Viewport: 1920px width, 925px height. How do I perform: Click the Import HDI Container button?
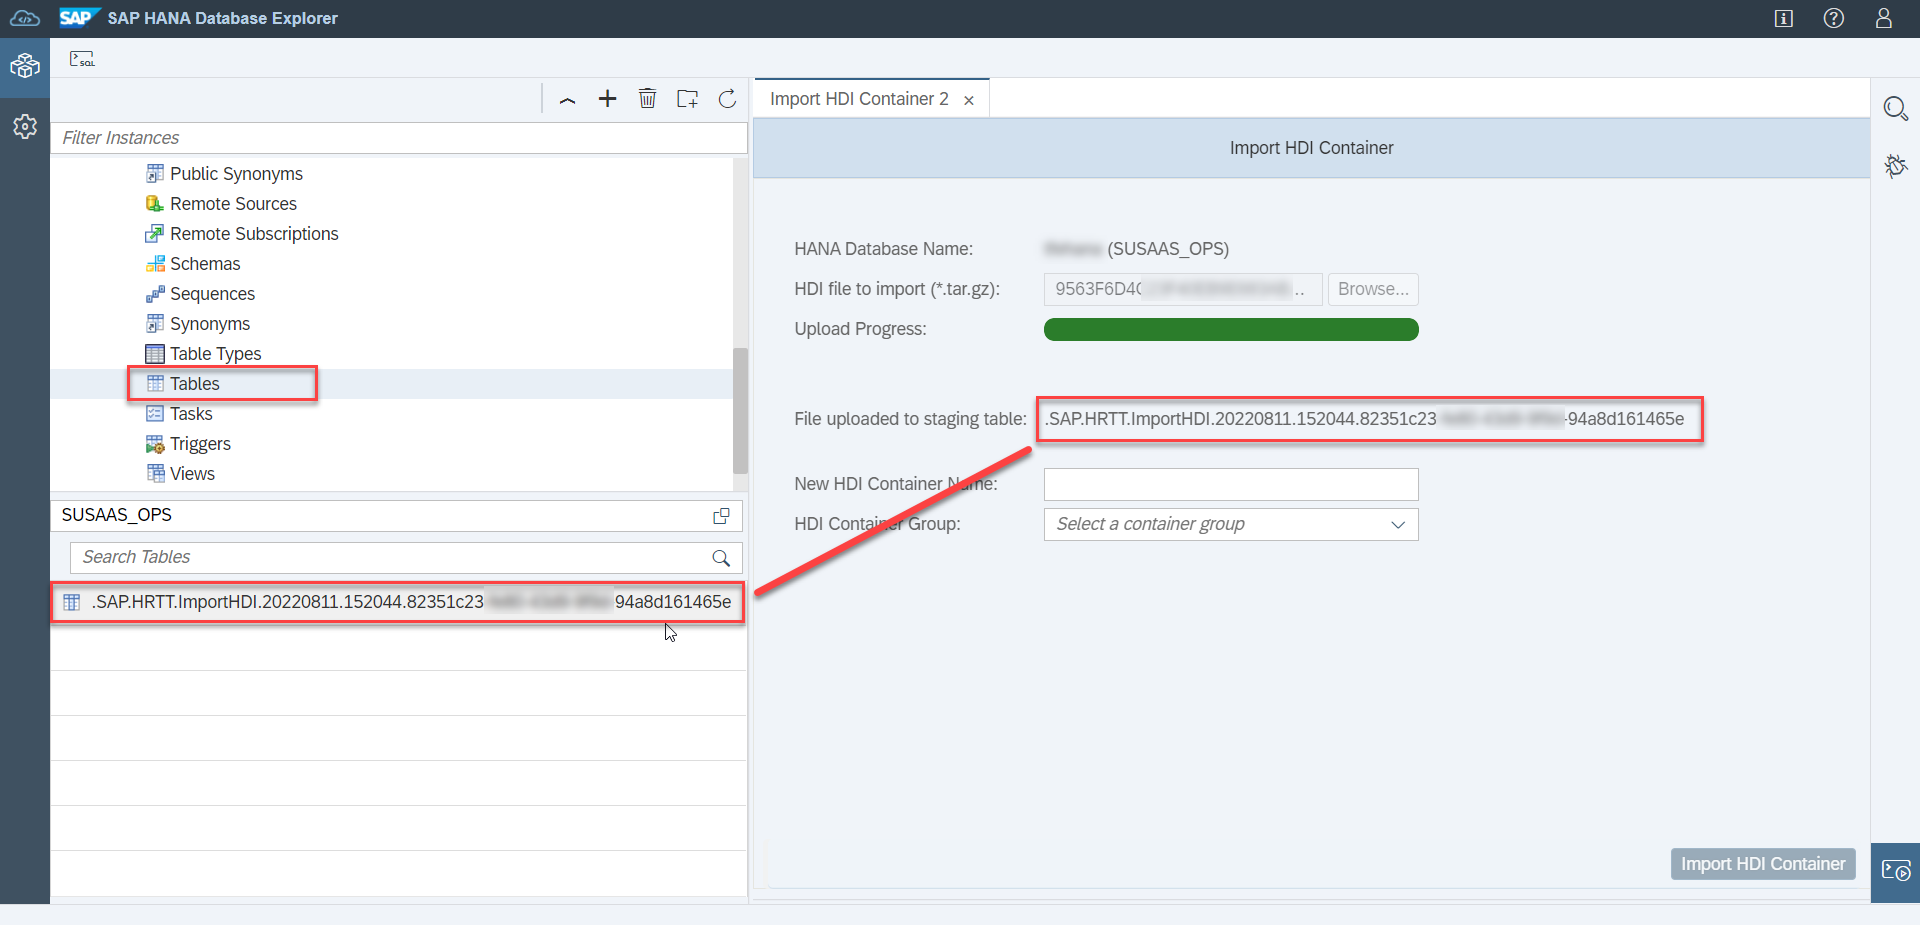point(1763,864)
